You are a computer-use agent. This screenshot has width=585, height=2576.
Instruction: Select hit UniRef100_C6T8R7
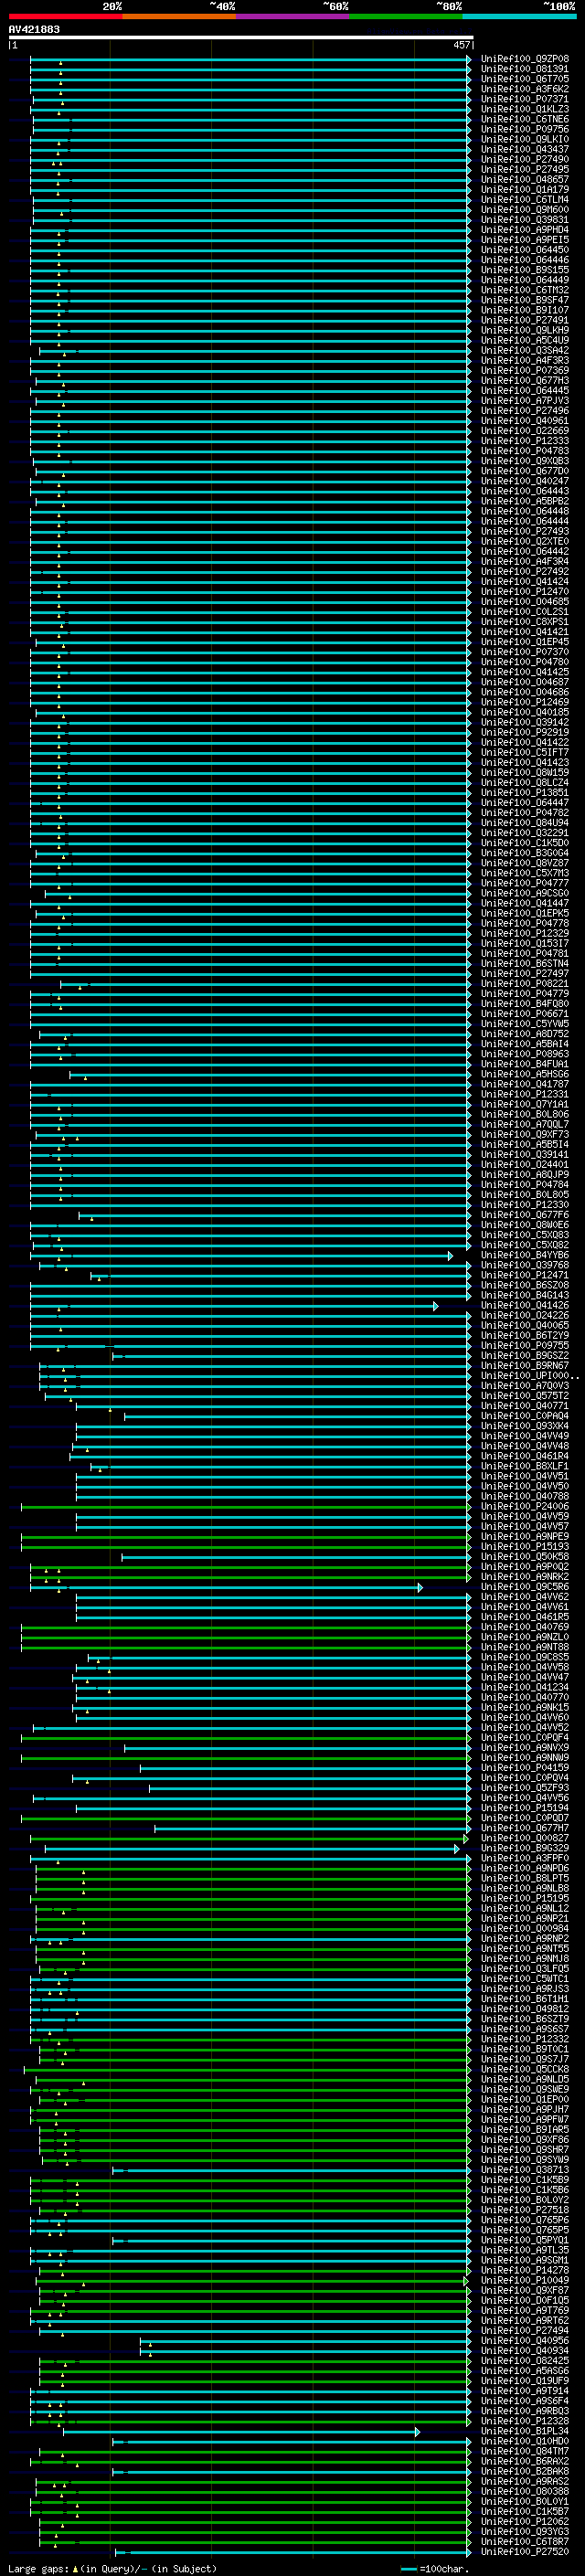click(x=524, y=2541)
